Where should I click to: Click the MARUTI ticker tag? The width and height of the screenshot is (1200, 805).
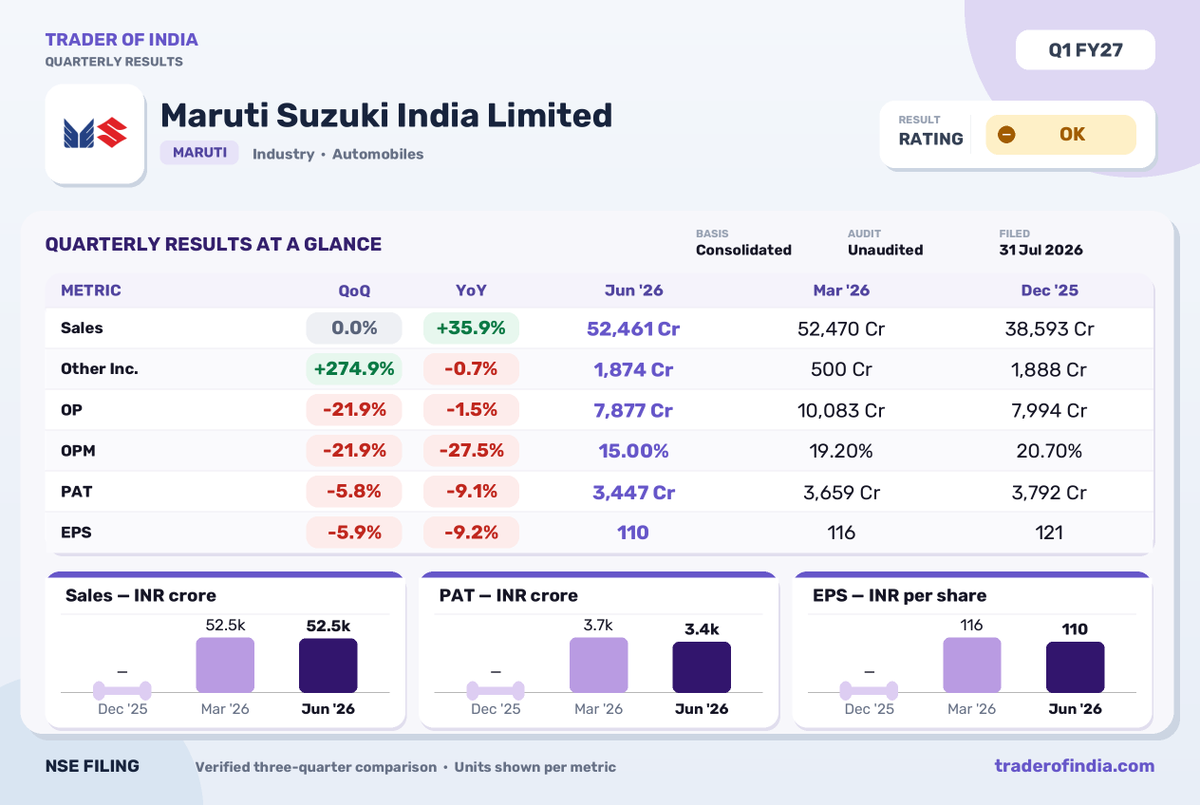pyautogui.click(x=199, y=153)
